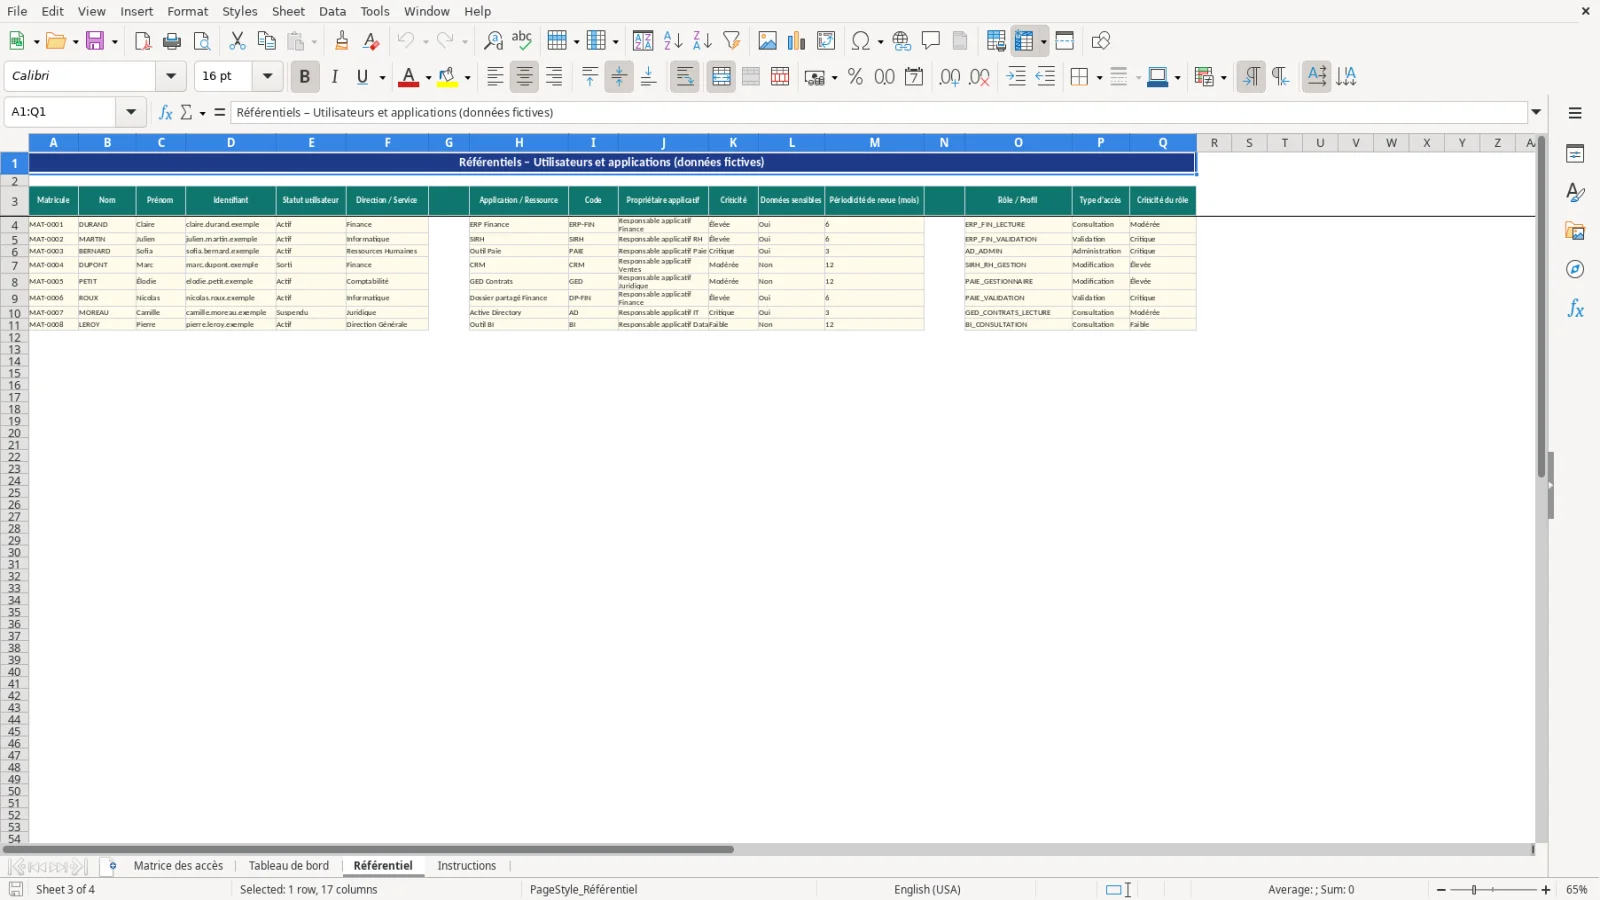This screenshot has width=1600, height=900.
Task: Toggle italic formatting
Action: point(334,77)
